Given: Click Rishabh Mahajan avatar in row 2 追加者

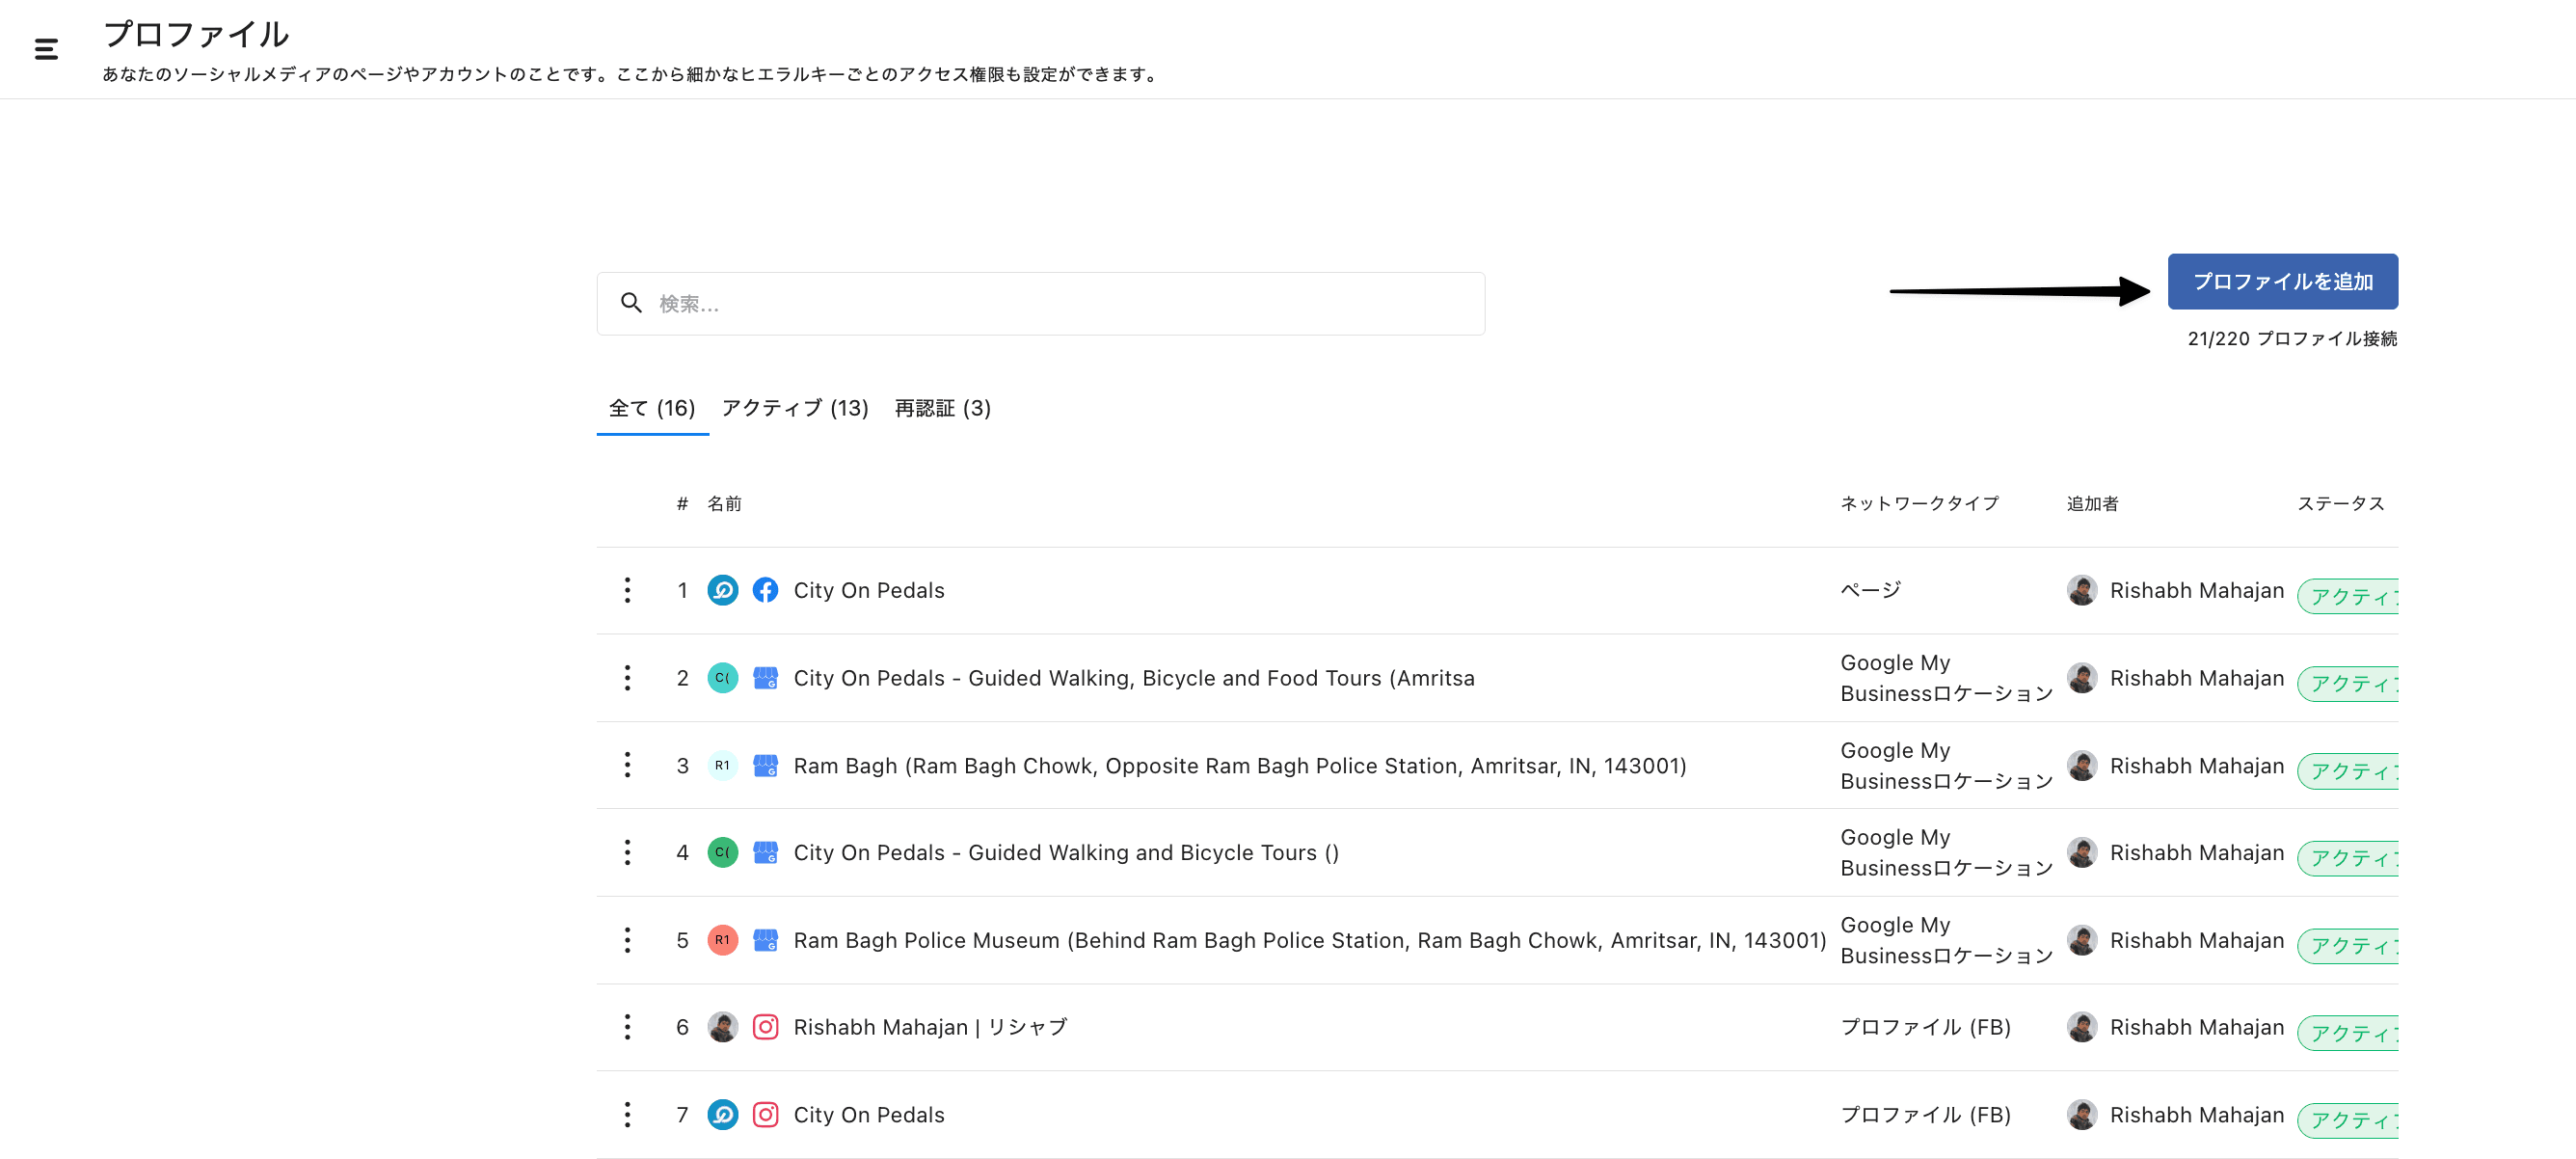Looking at the screenshot, I should pyautogui.click(x=2081, y=678).
